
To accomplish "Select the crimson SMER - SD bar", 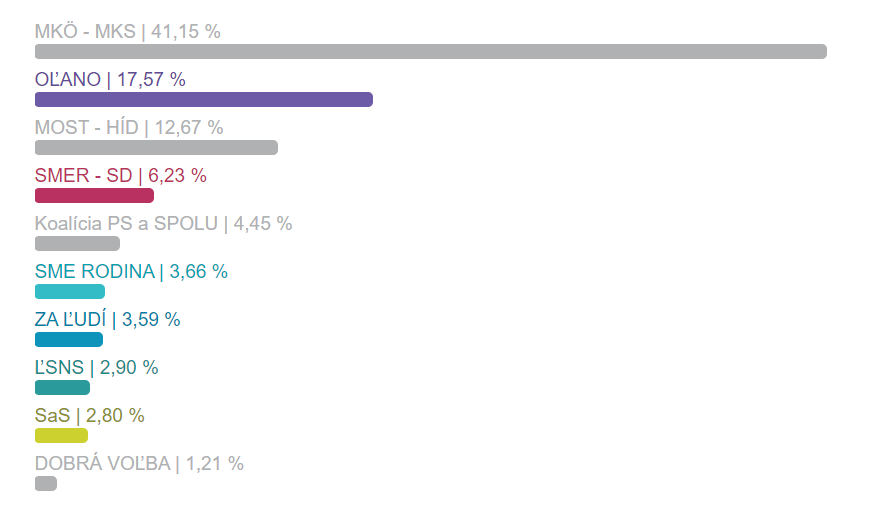I will pos(94,196).
